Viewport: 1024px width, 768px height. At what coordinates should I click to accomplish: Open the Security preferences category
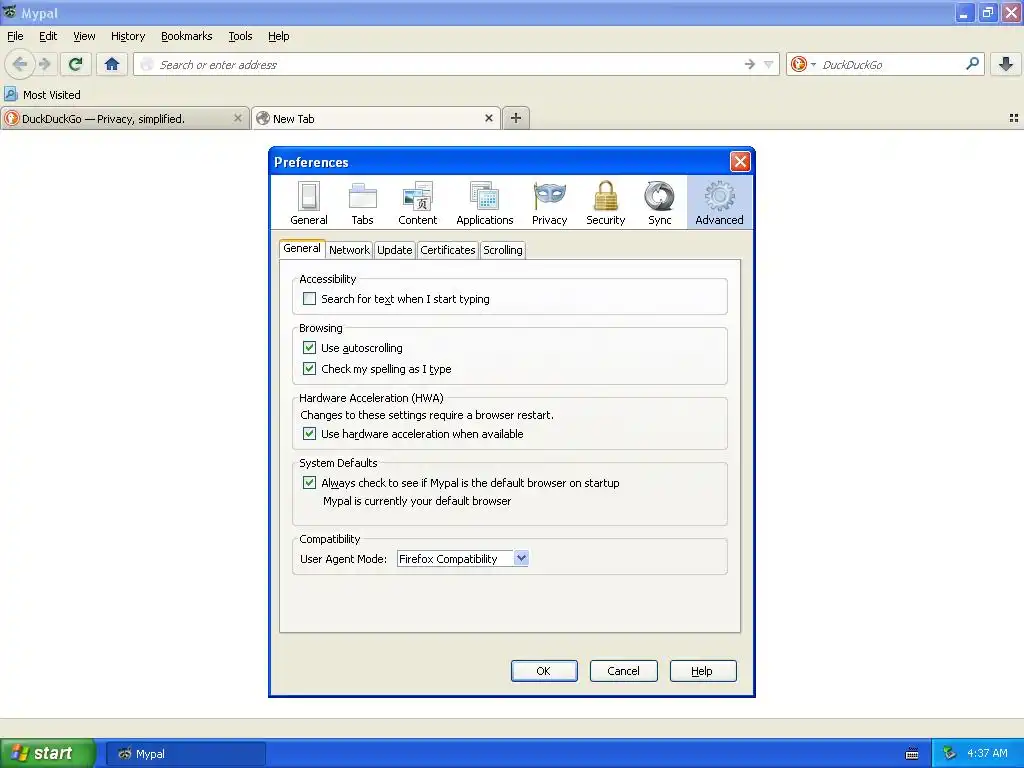pyautogui.click(x=605, y=203)
